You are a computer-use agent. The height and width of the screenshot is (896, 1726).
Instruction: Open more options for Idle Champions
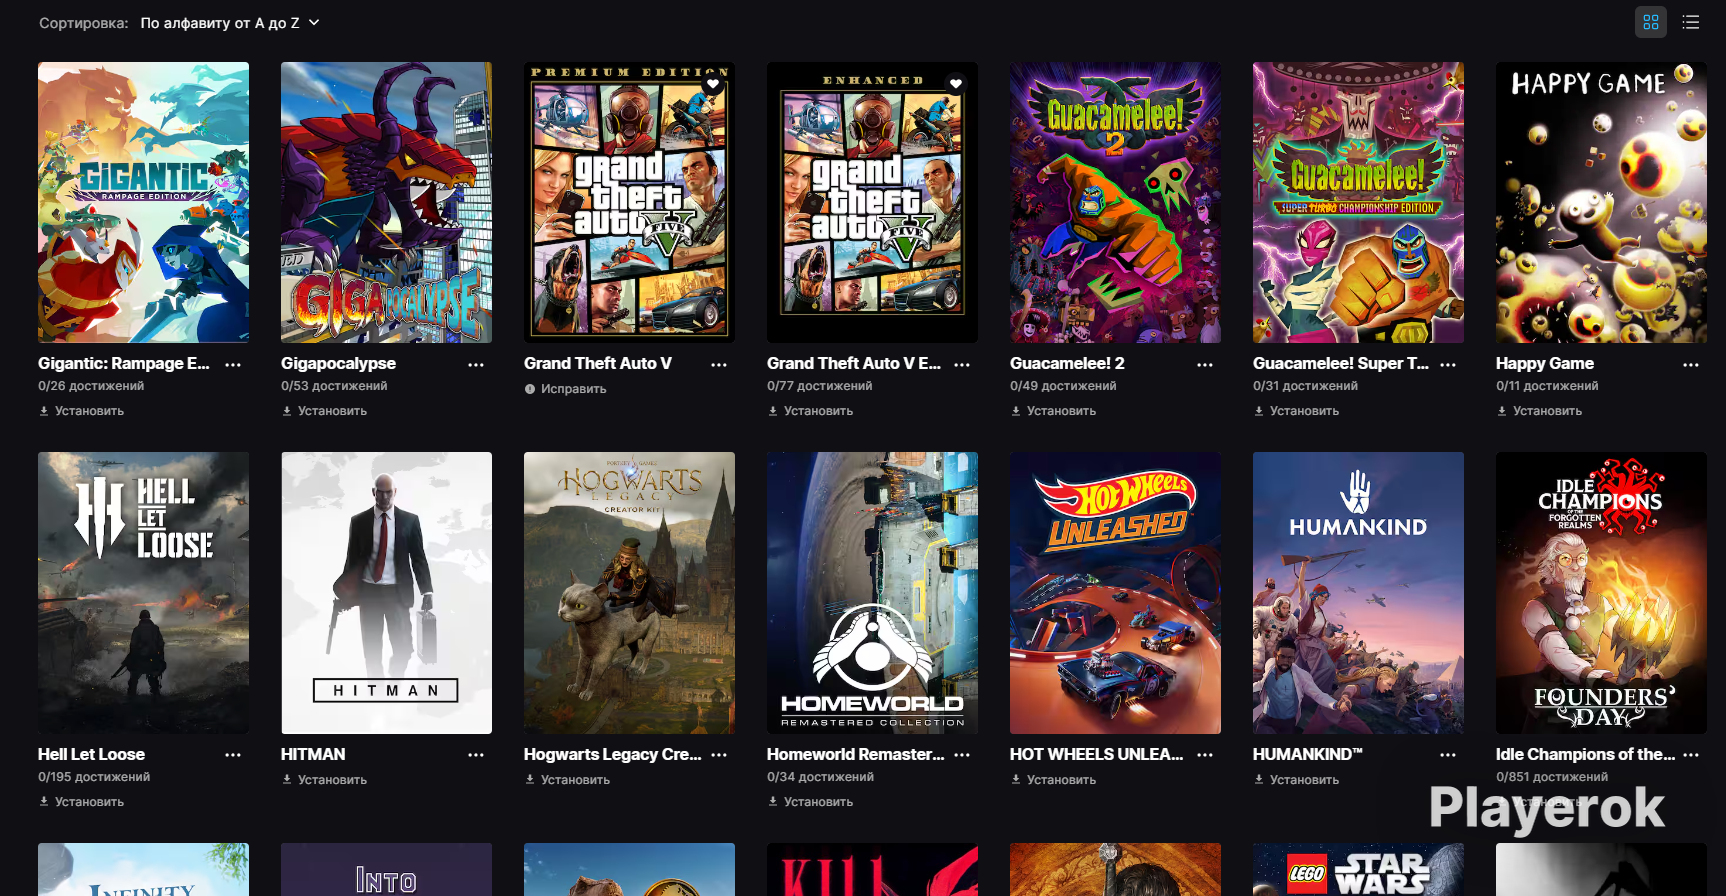point(1691,755)
